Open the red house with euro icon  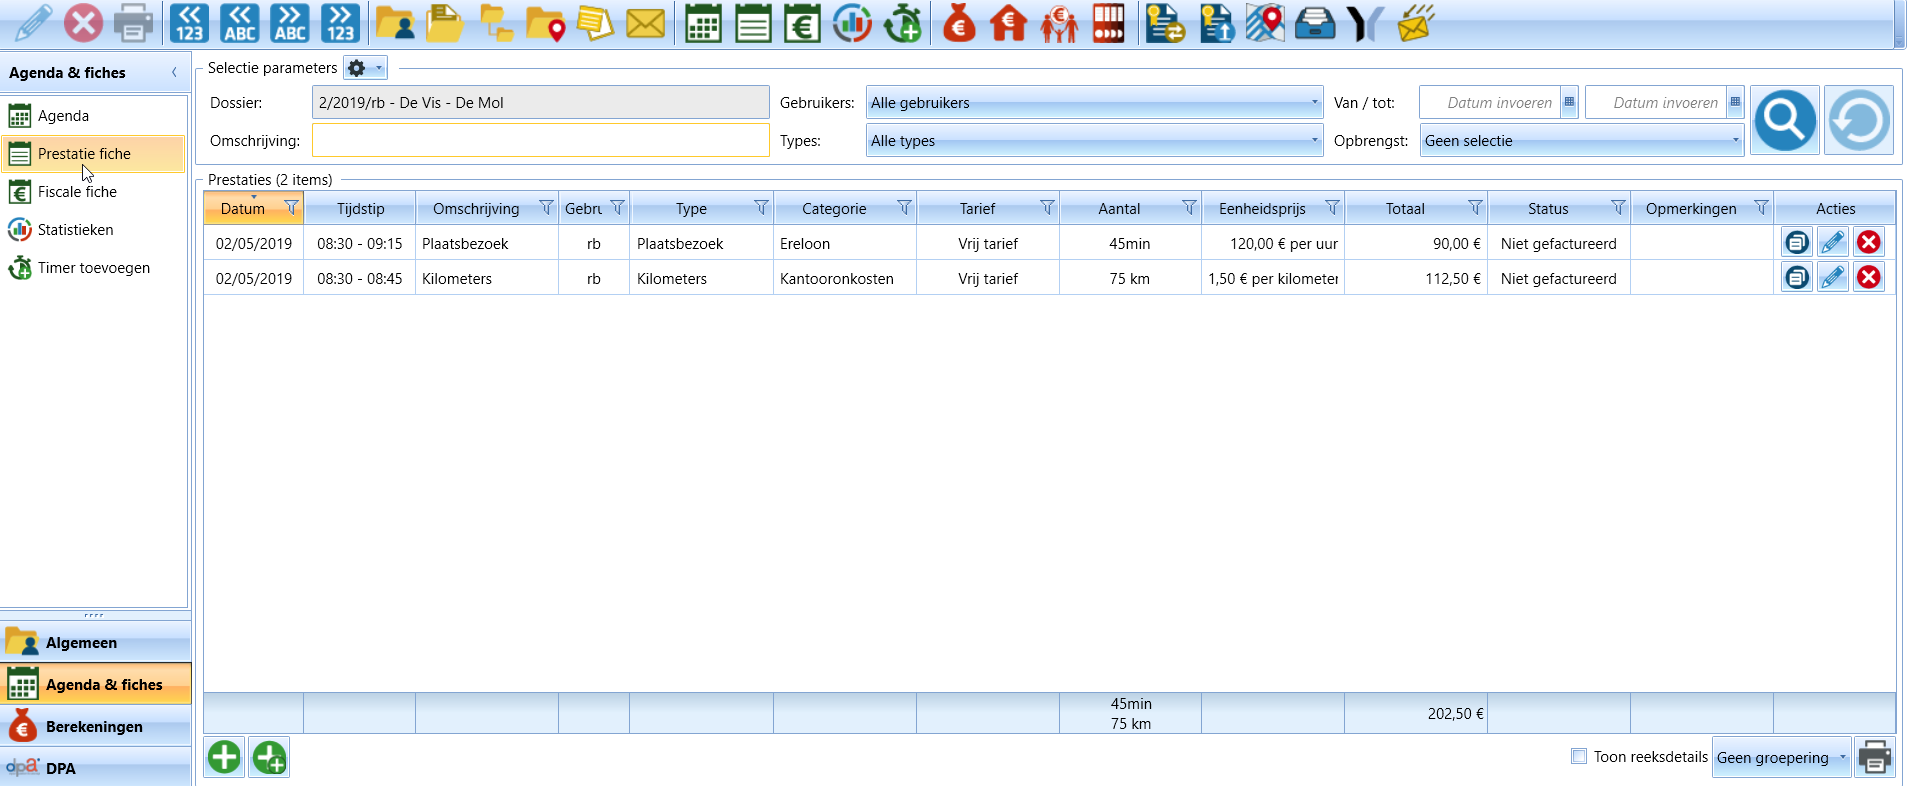[x=1009, y=23]
